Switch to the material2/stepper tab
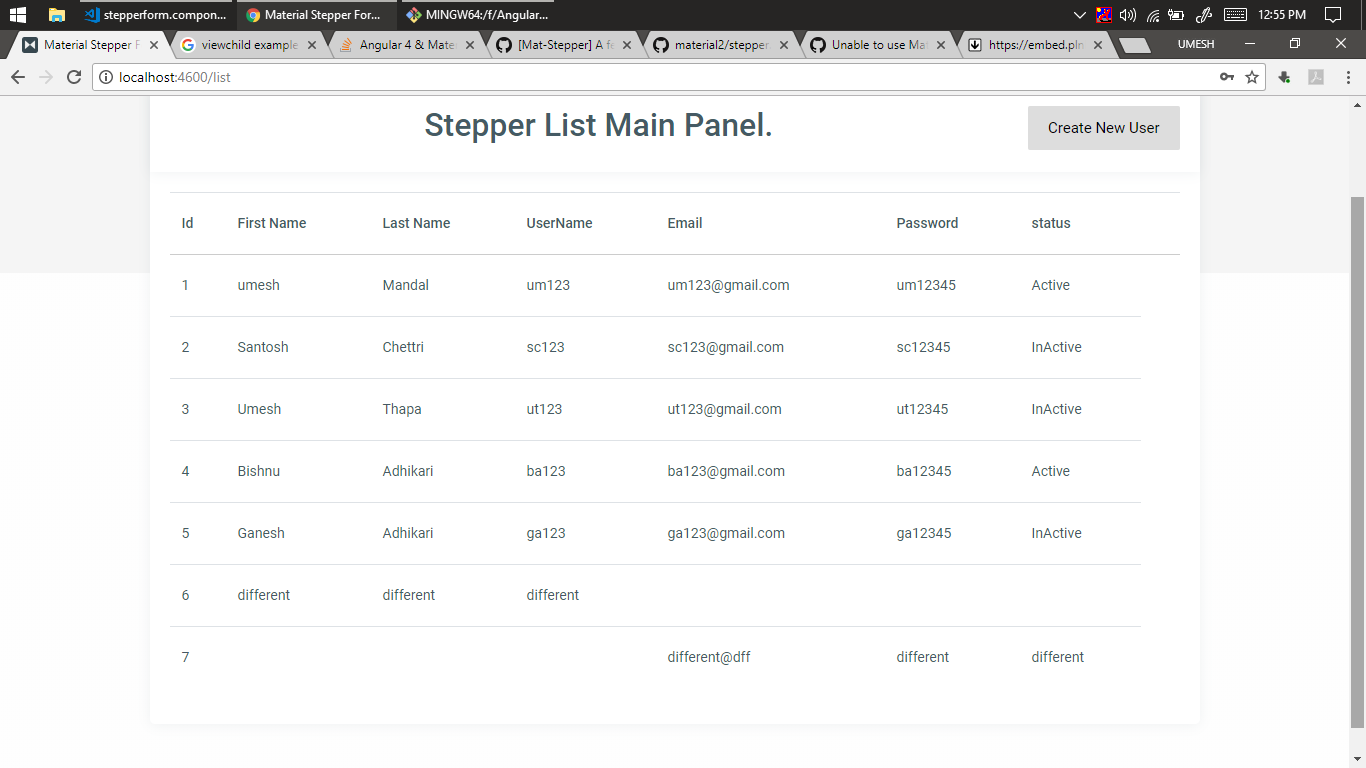The height and width of the screenshot is (768, 1366). [x=721, y=45]
